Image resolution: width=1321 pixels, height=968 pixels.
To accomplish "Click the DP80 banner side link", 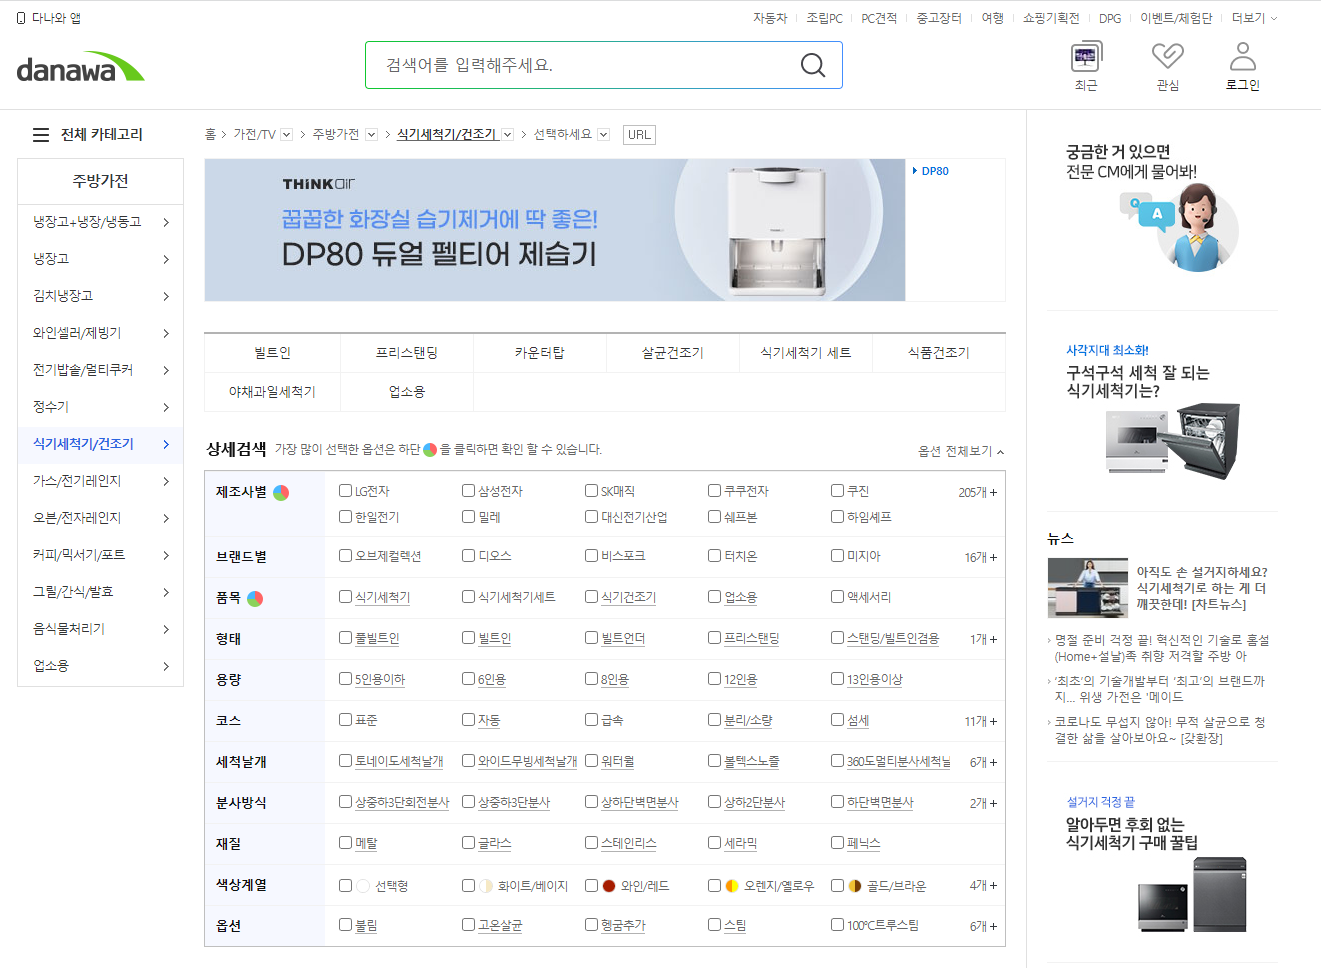I will click(931, 171).
